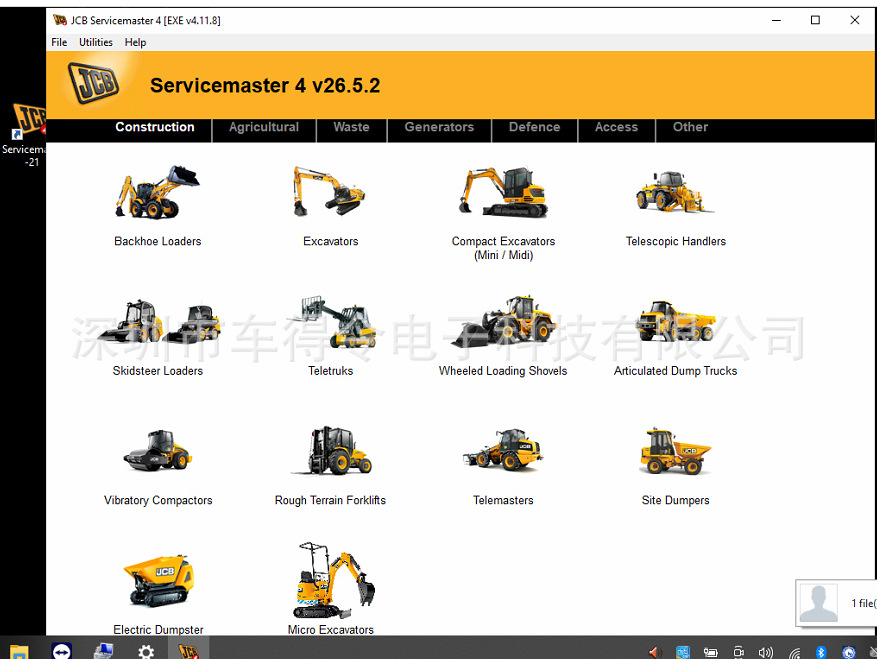877x659 pixels.
Task: Open the Backhoe Loaders machine icon
Action: pyautogui.click(x=157, y=192)
